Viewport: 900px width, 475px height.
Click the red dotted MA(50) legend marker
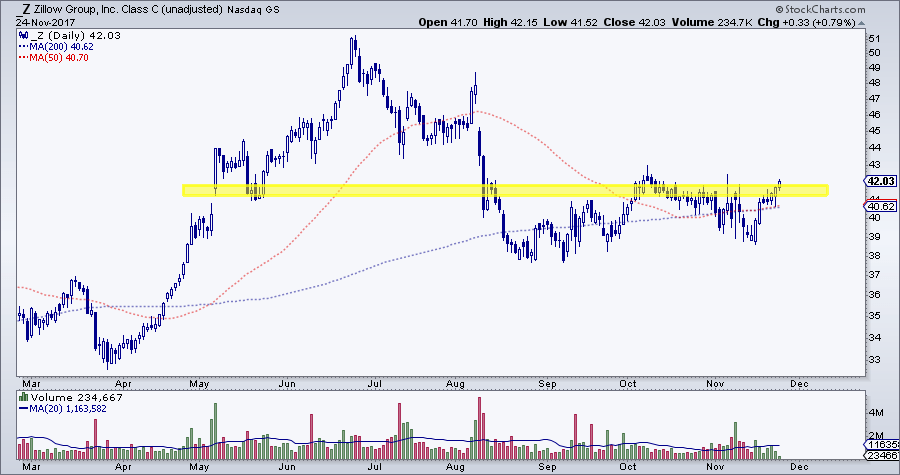coord(21,57)
